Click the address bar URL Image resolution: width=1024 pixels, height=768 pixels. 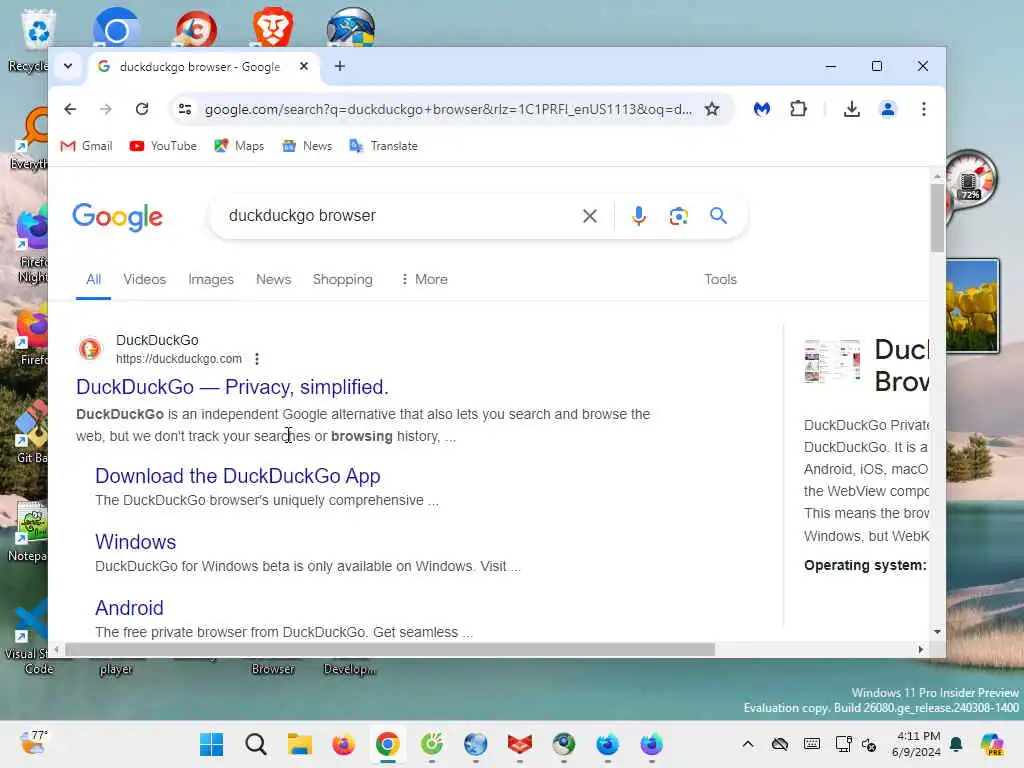(448, 109)
